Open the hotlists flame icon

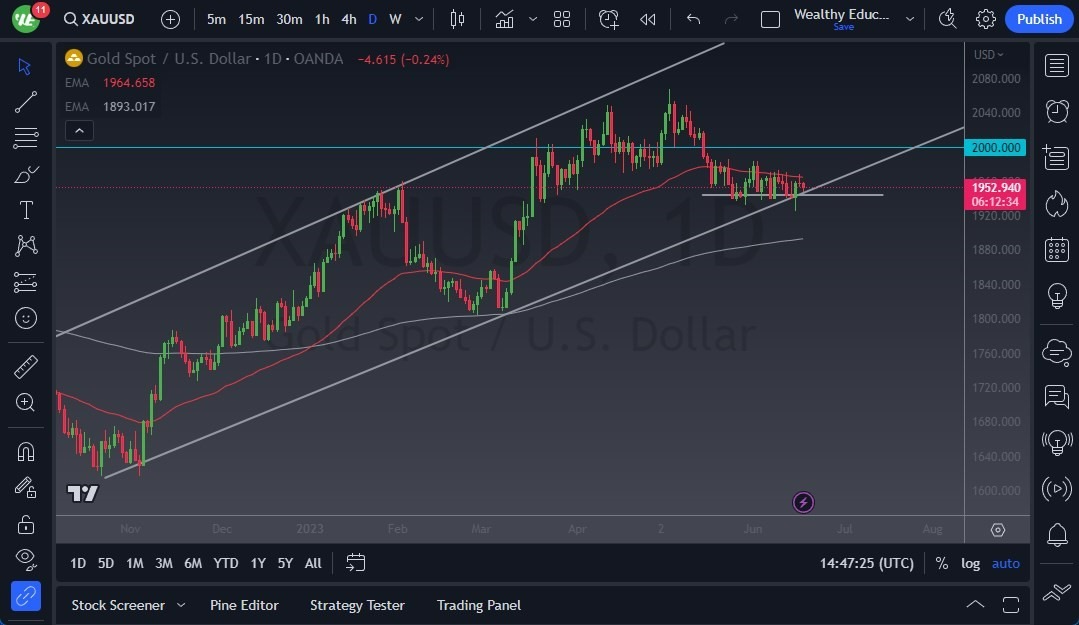pos(1056,204)
